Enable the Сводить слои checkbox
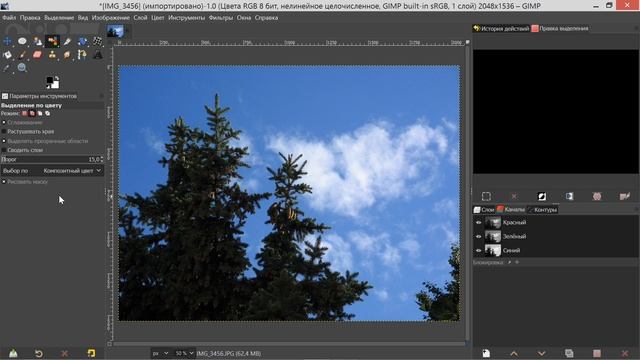This screenshot has height=360, width=640. tap(4, 150)
